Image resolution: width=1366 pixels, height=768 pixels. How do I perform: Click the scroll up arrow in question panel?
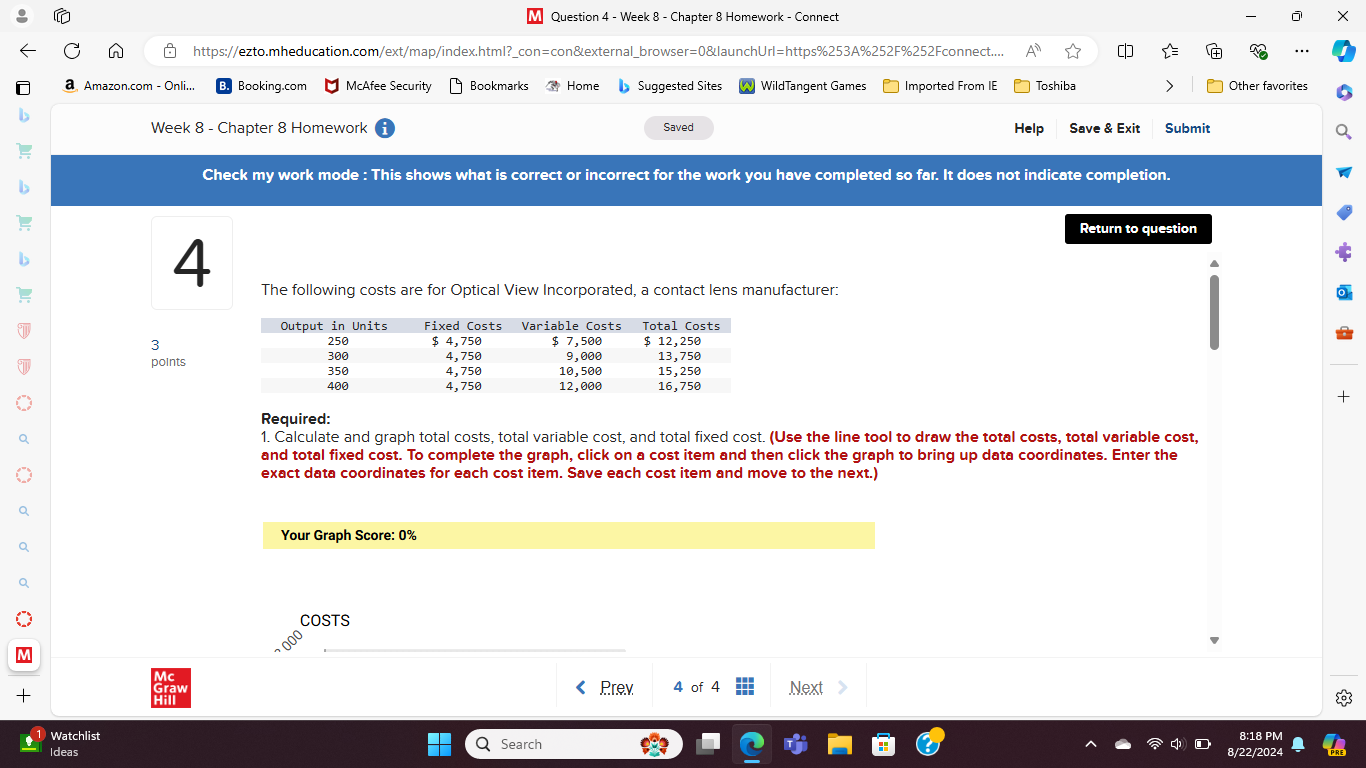1215,264
